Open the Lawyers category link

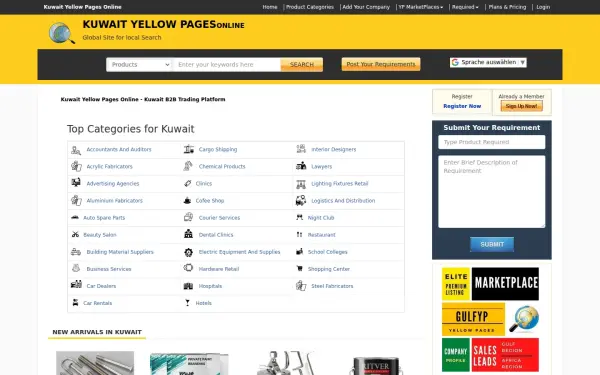click(321, 166)
